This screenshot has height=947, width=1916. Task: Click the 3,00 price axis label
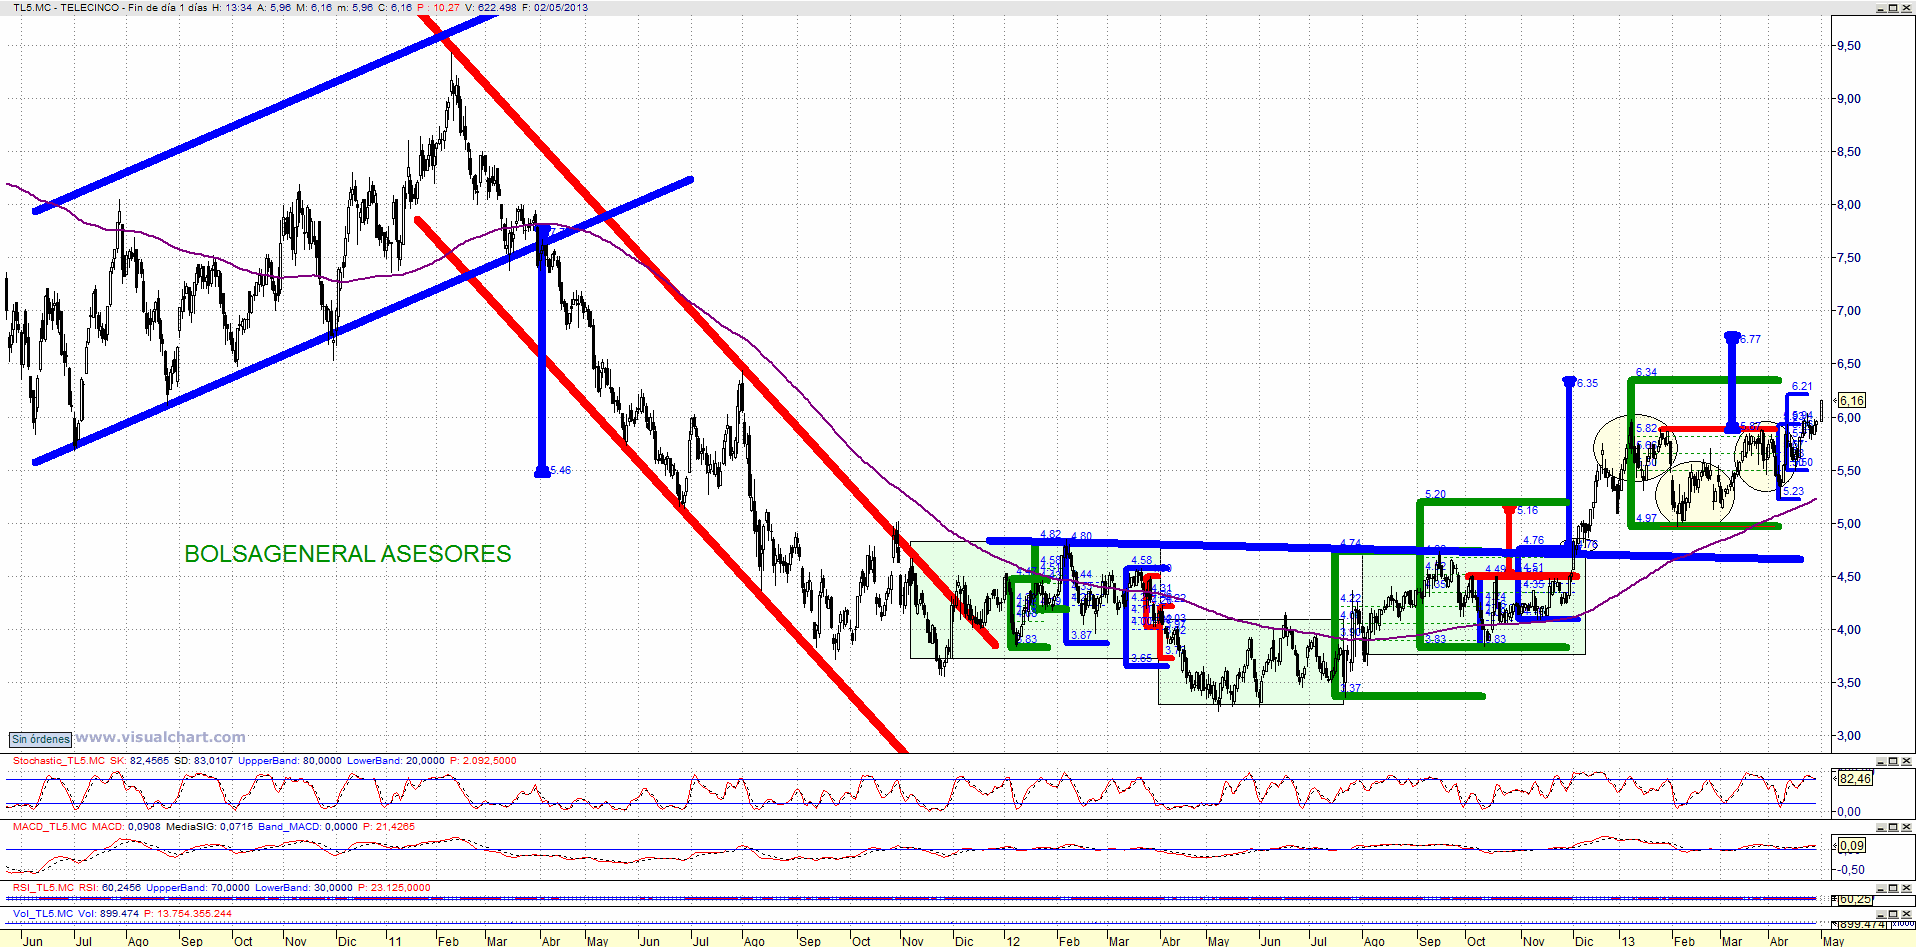point(1849,736)
